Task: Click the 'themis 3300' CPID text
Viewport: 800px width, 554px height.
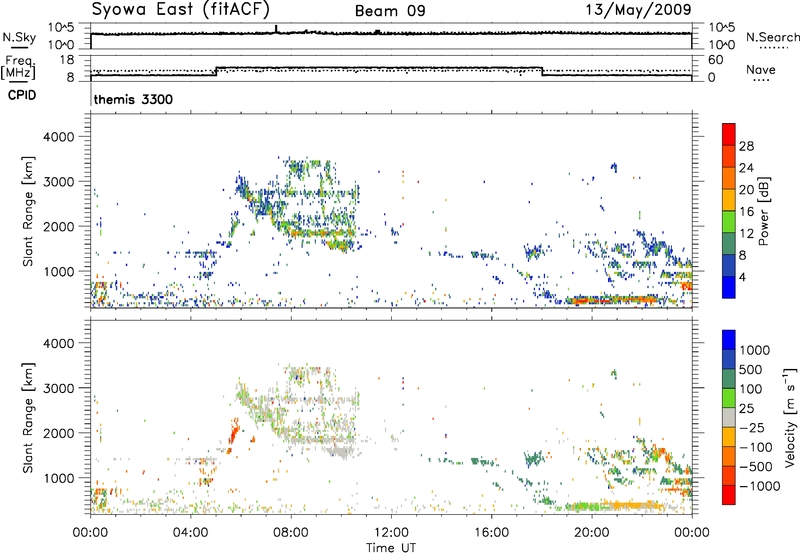Action: coord(133,99)
